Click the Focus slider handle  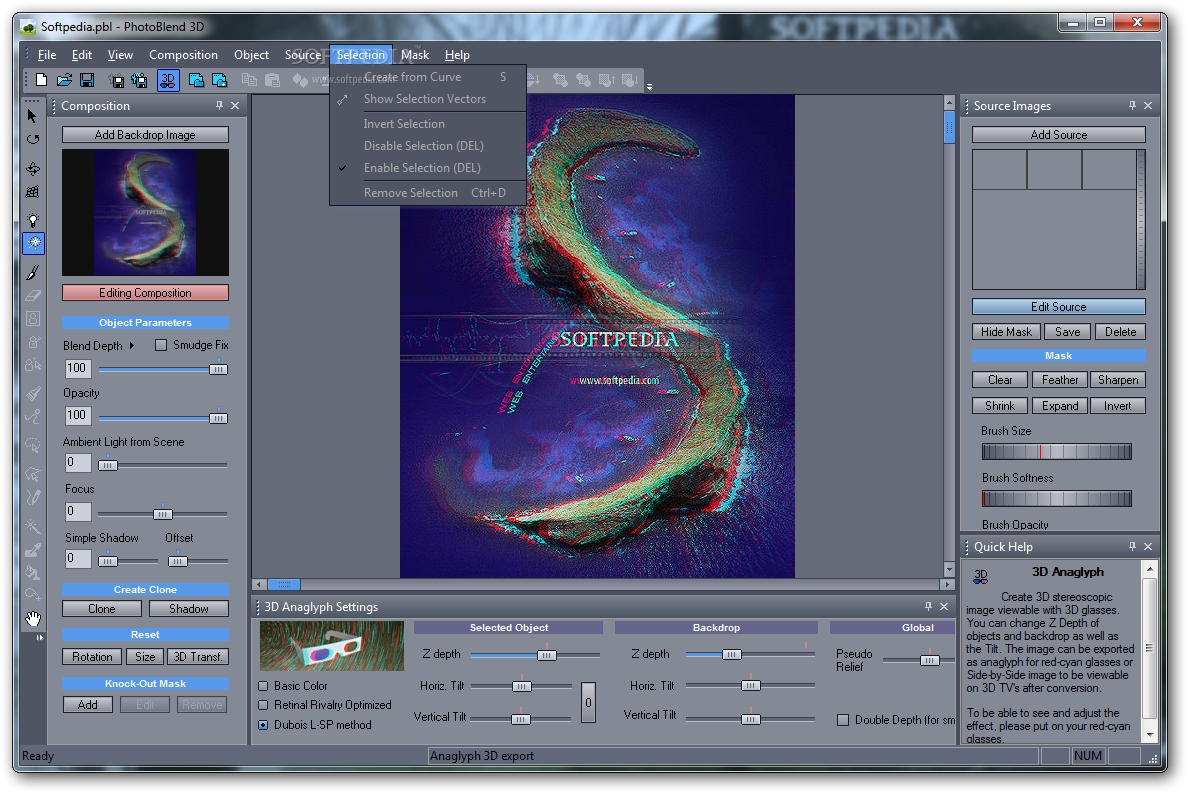pos(162,514)
